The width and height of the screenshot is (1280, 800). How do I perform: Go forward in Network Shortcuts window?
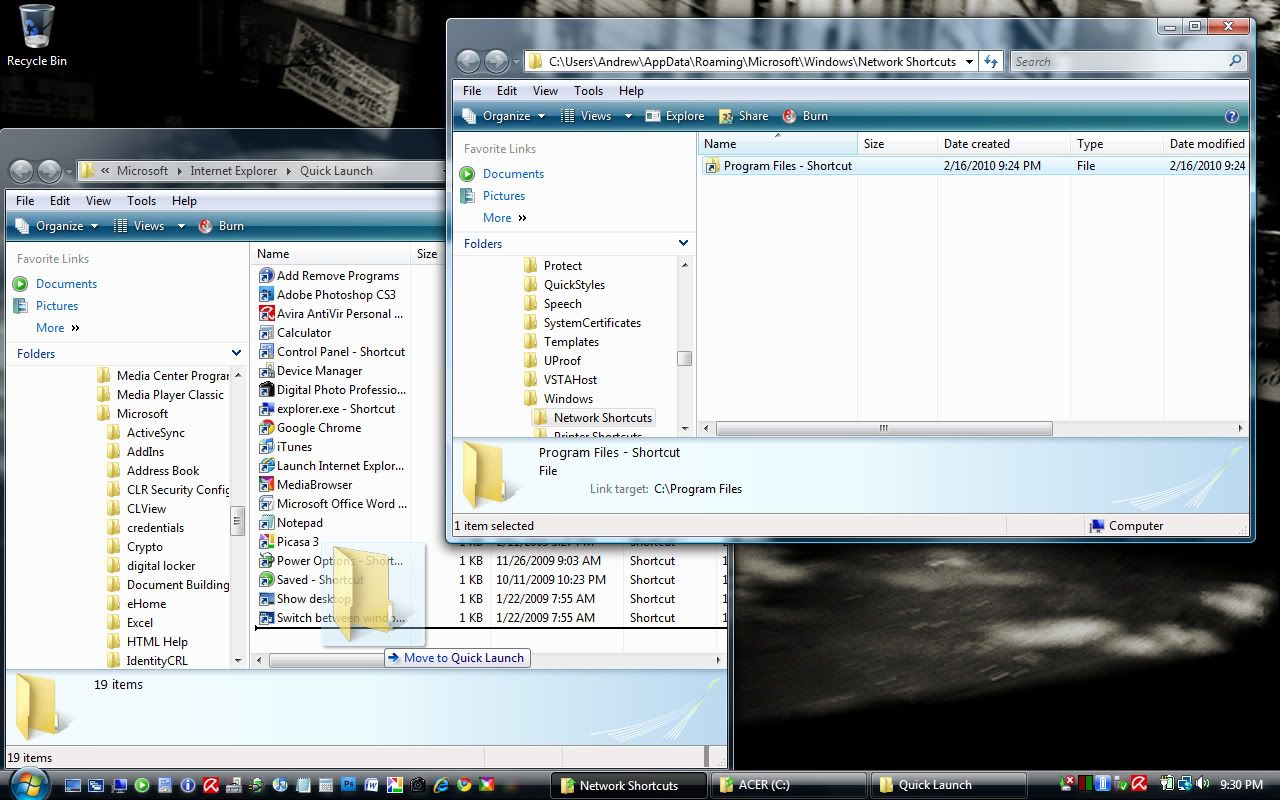coord(496,61)
